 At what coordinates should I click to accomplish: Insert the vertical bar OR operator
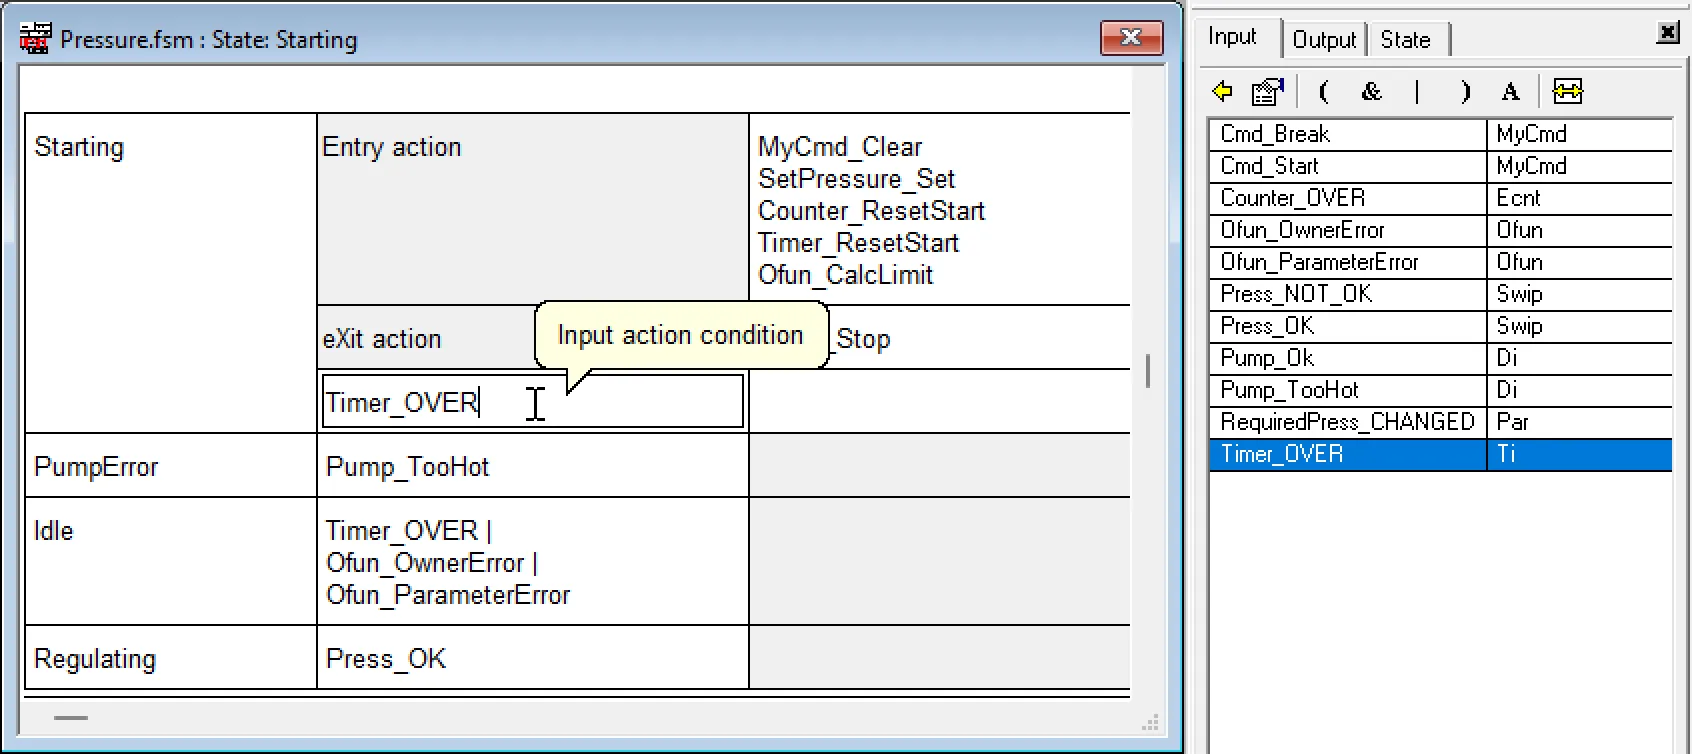[x=1417, y=92]
